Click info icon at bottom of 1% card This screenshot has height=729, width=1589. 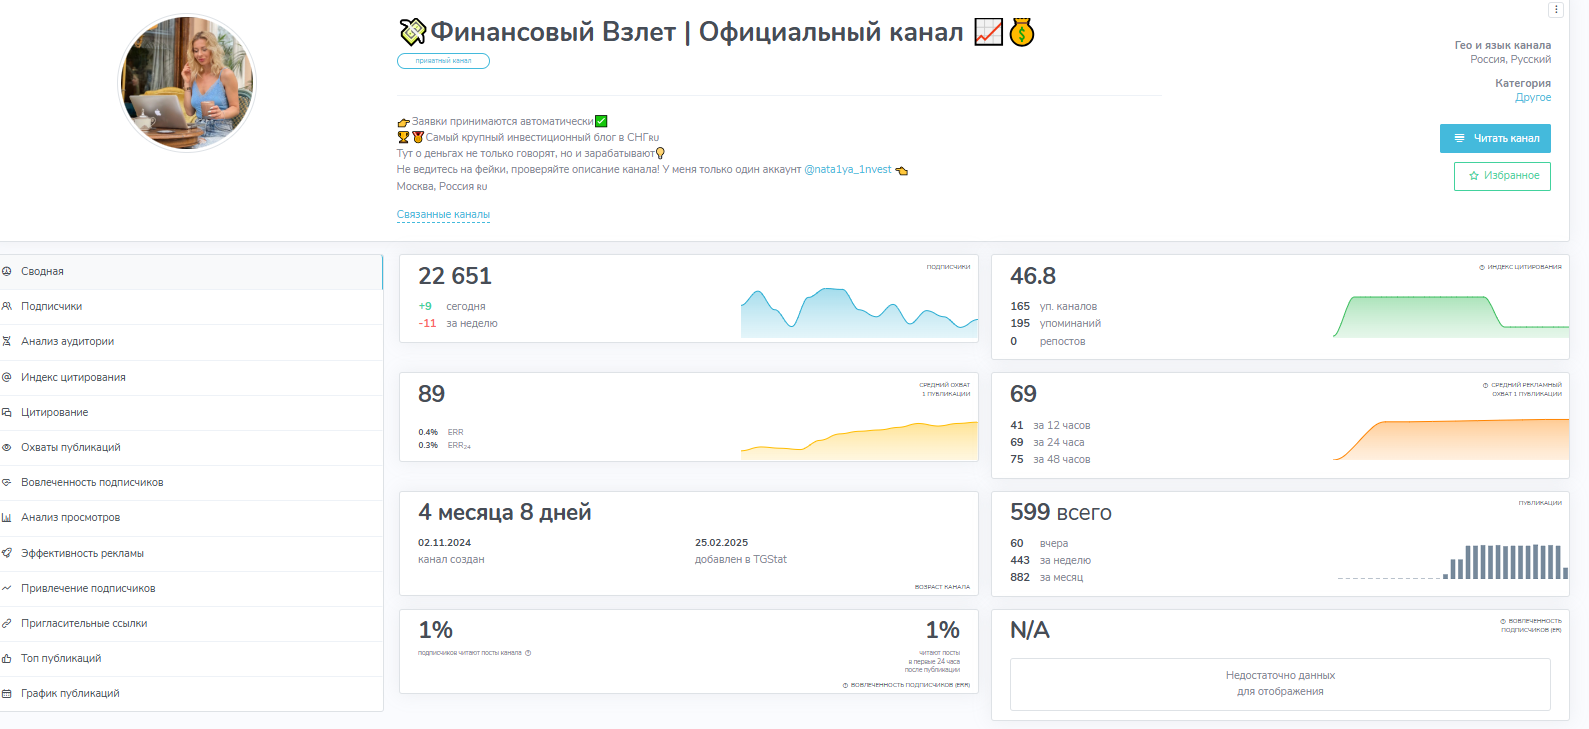(845, 685)
